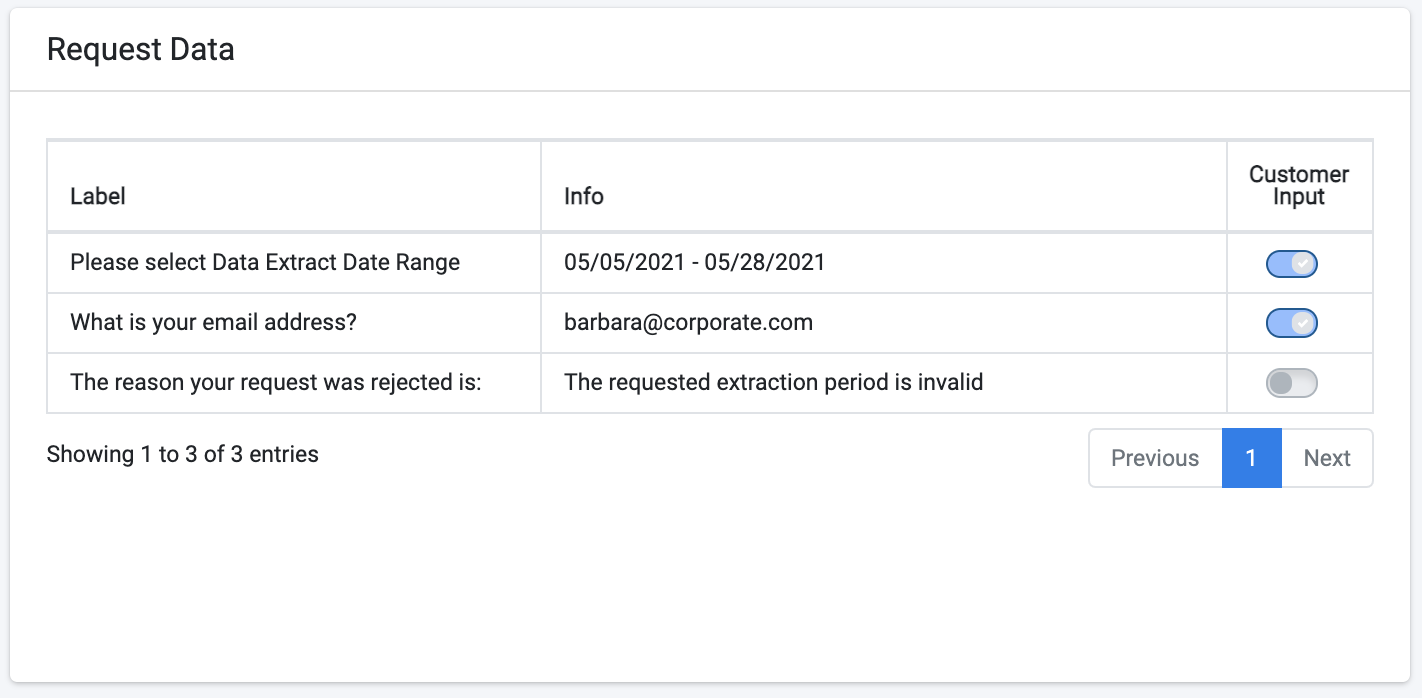The image size is (1422, 698).
Task: Go to the Previous page
Action: pos(1155,458)
